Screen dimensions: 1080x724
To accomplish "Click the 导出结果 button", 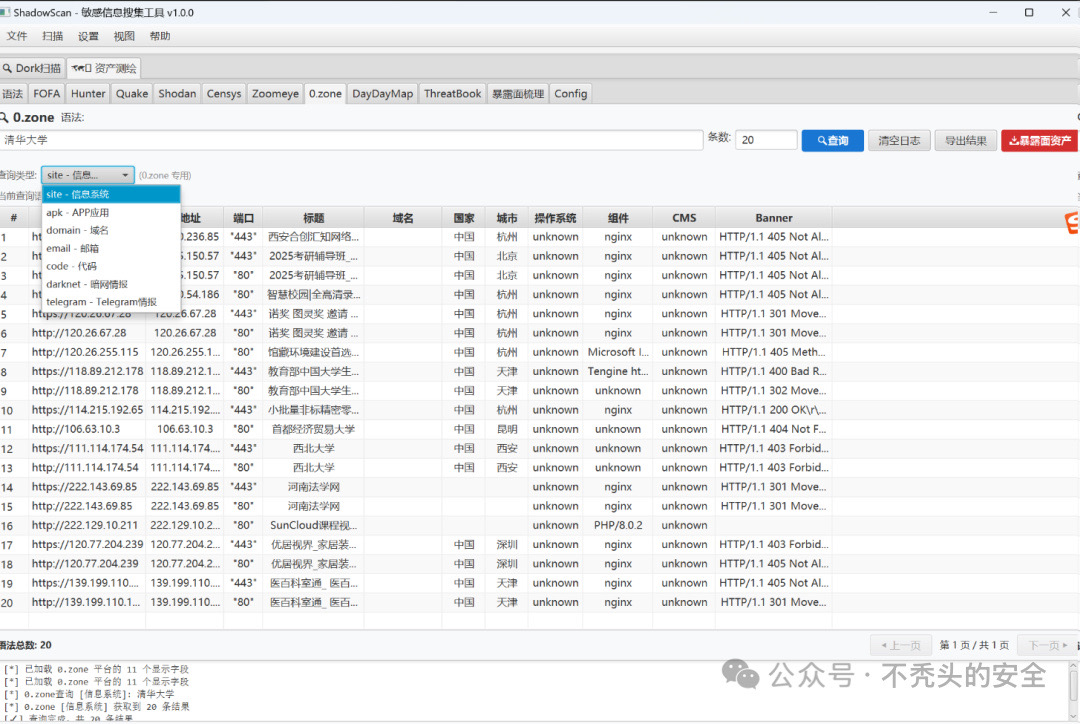I will [966, 141].
